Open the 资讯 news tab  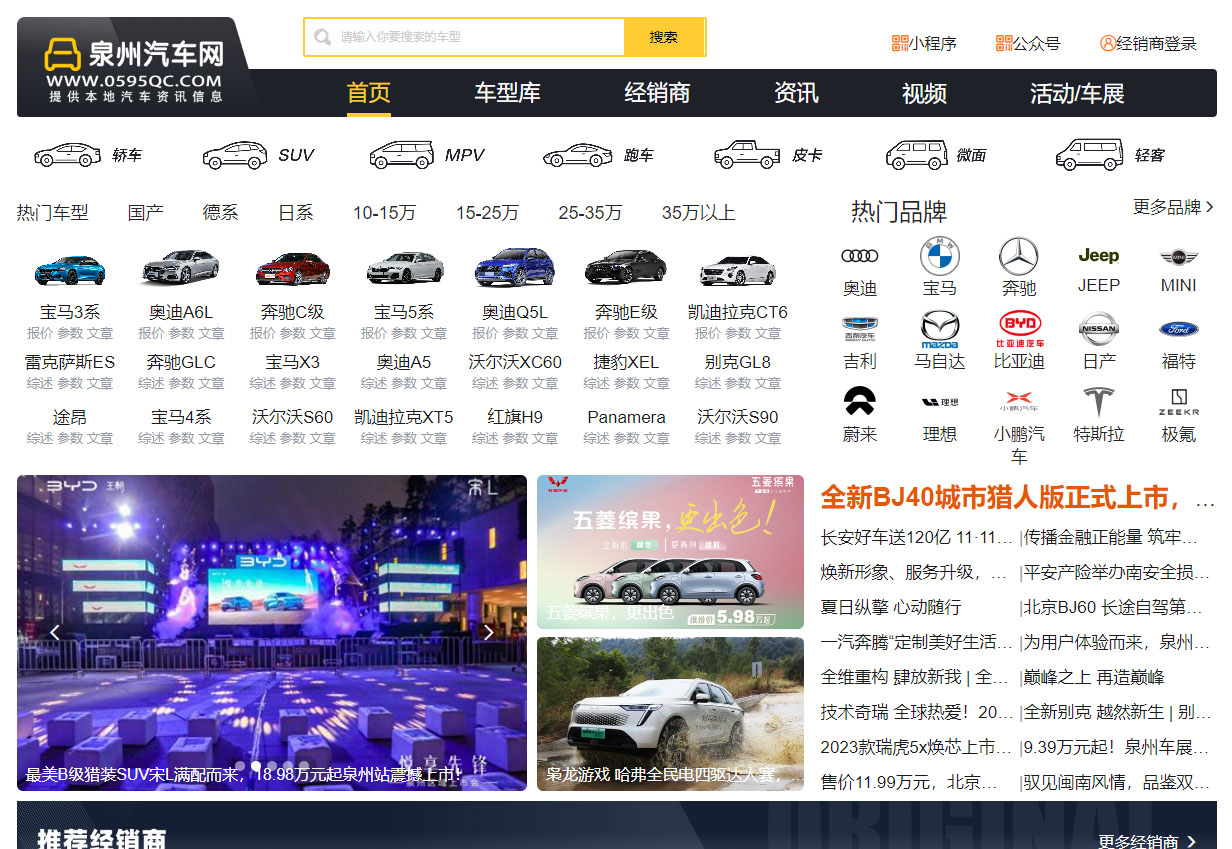pyautogui.click(x=796, y=93)
